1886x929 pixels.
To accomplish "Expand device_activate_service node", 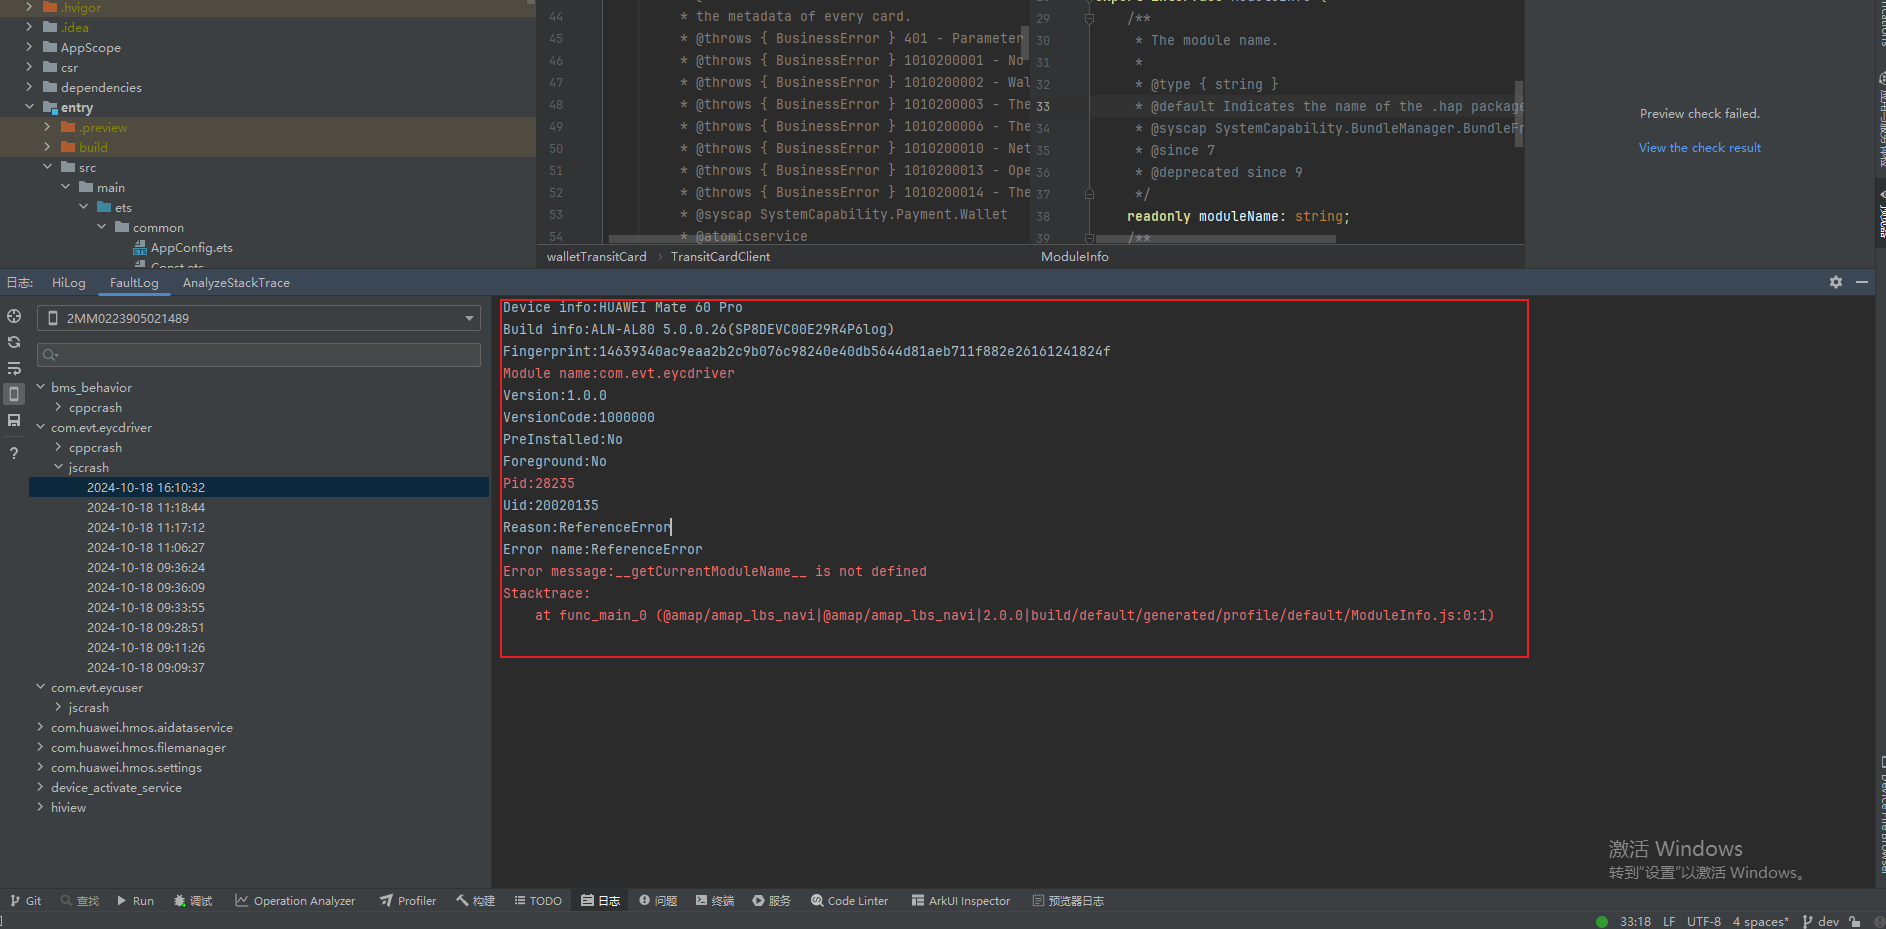I will (41, 787).
